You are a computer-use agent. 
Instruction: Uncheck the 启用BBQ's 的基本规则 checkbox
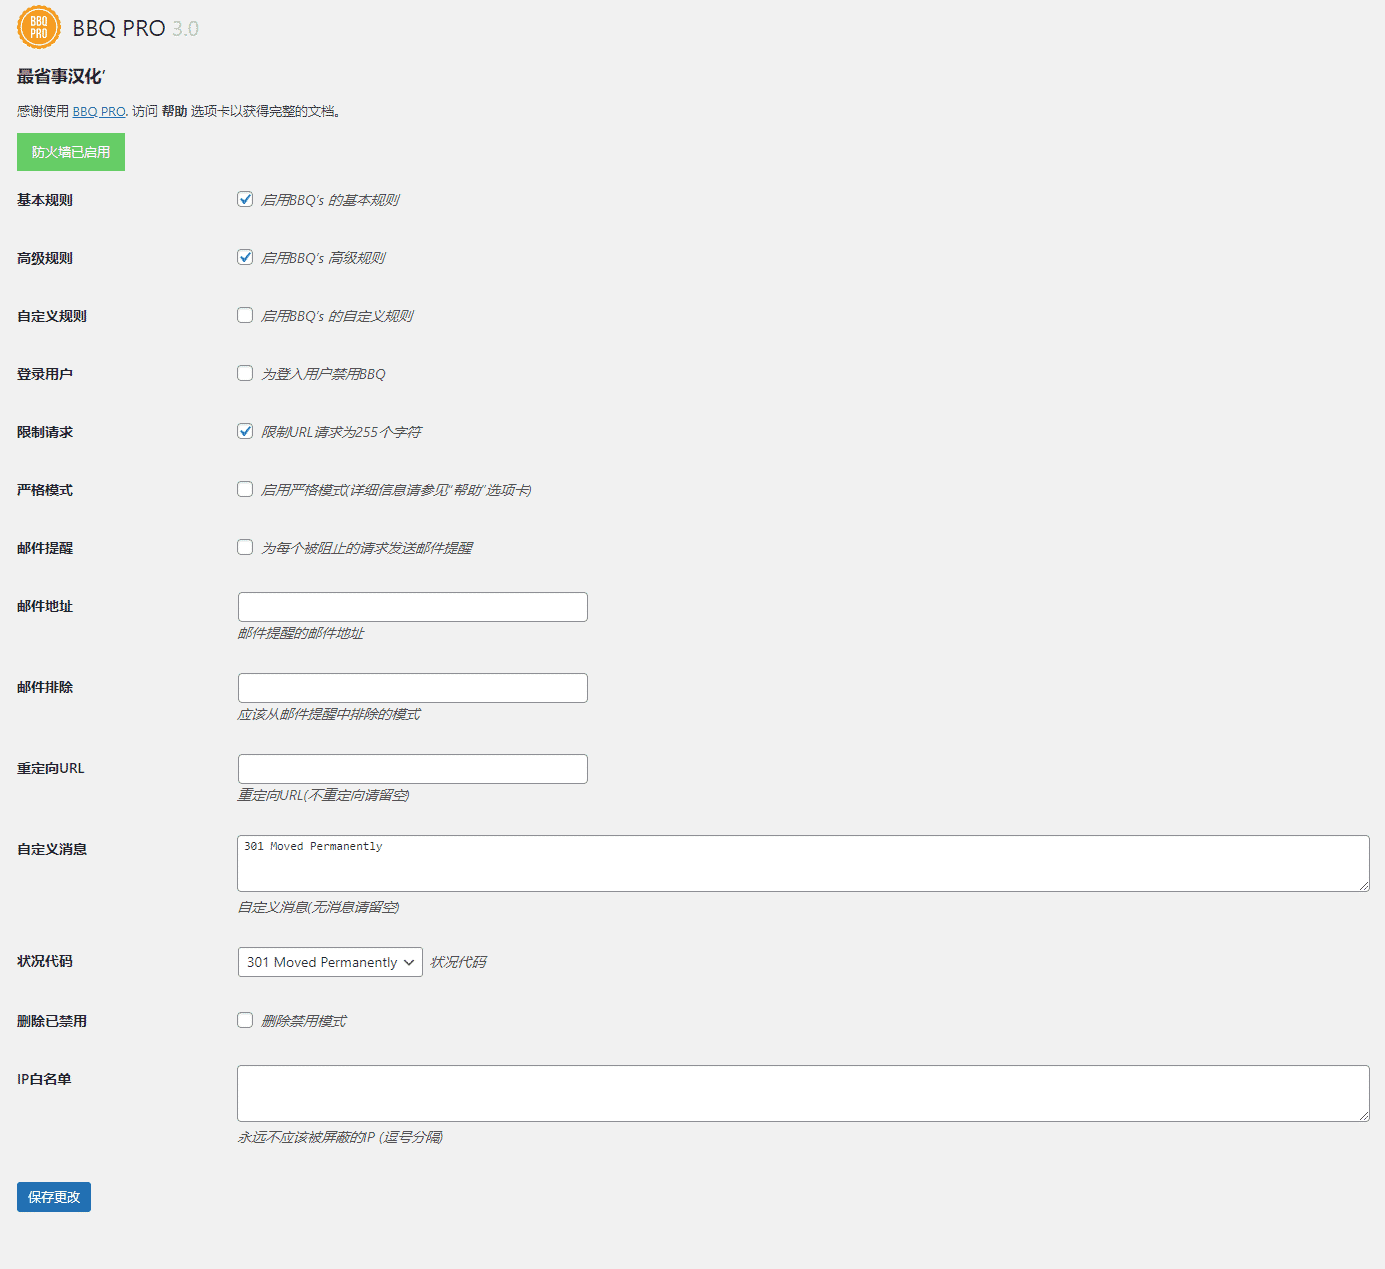[x=245, y=199]
